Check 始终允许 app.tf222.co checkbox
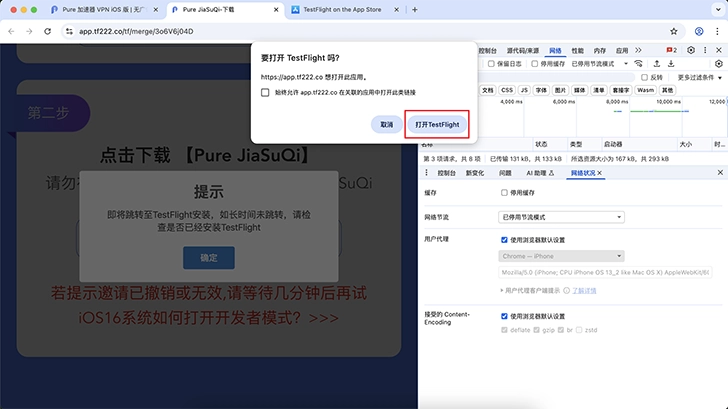Screen dimensions: 728x409 pos(265,92)
